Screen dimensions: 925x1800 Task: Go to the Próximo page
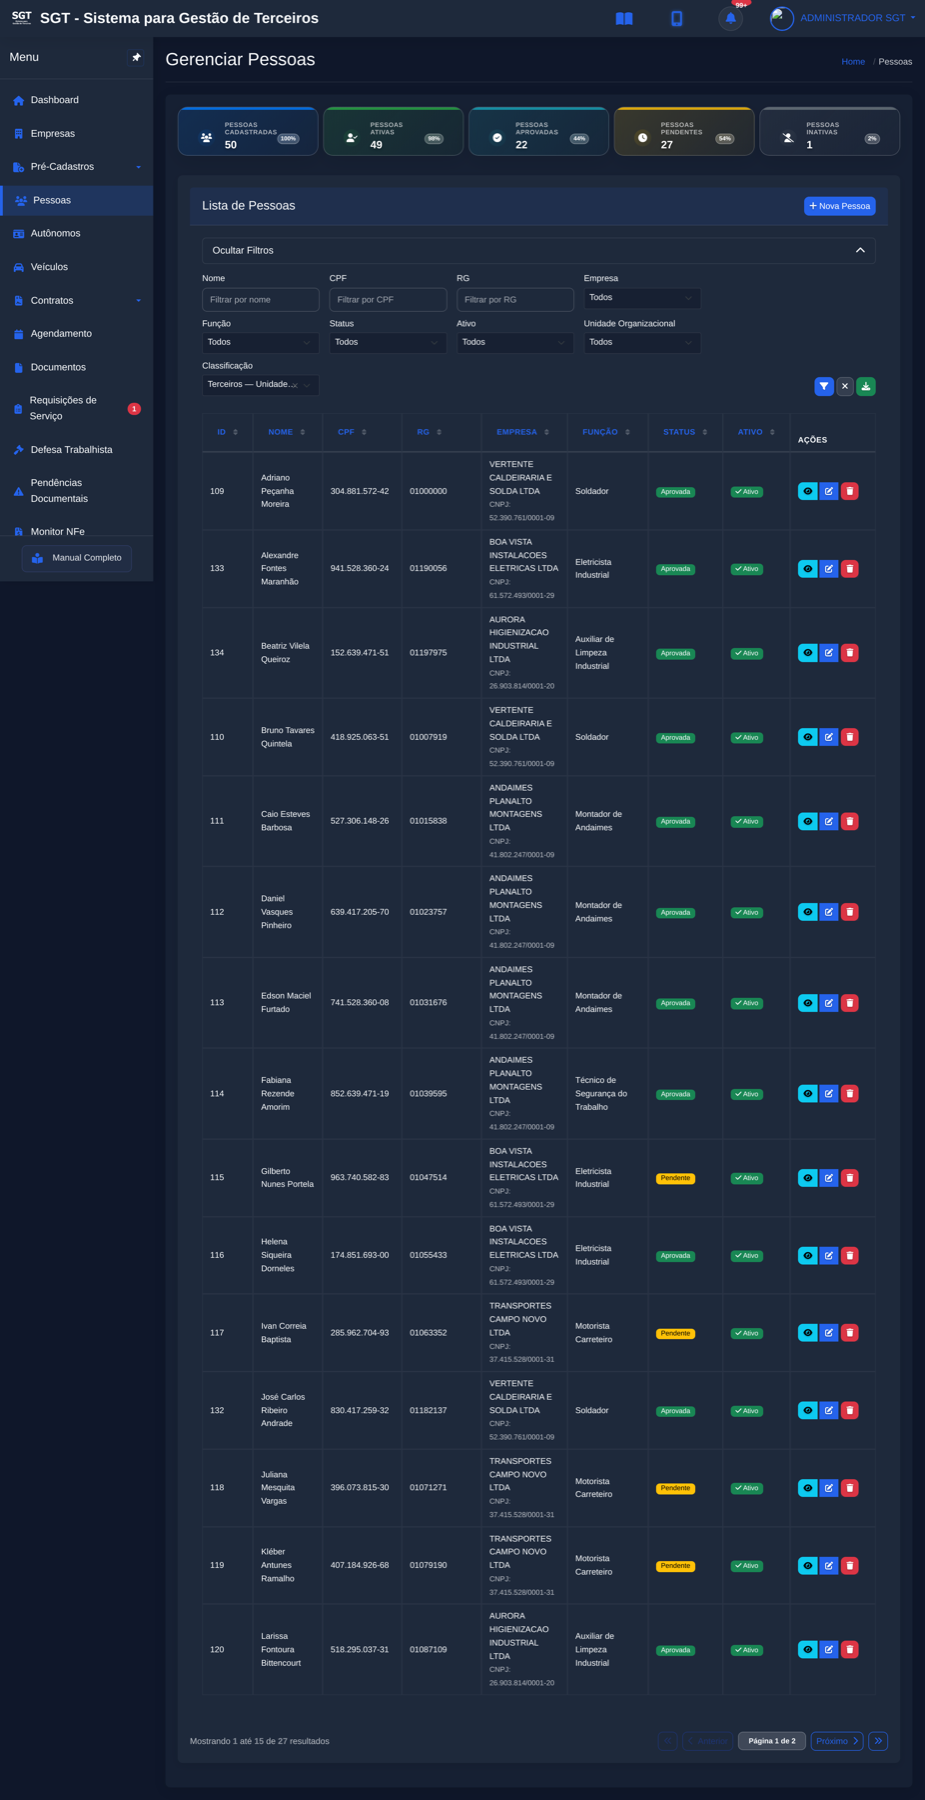(837, 1741)
